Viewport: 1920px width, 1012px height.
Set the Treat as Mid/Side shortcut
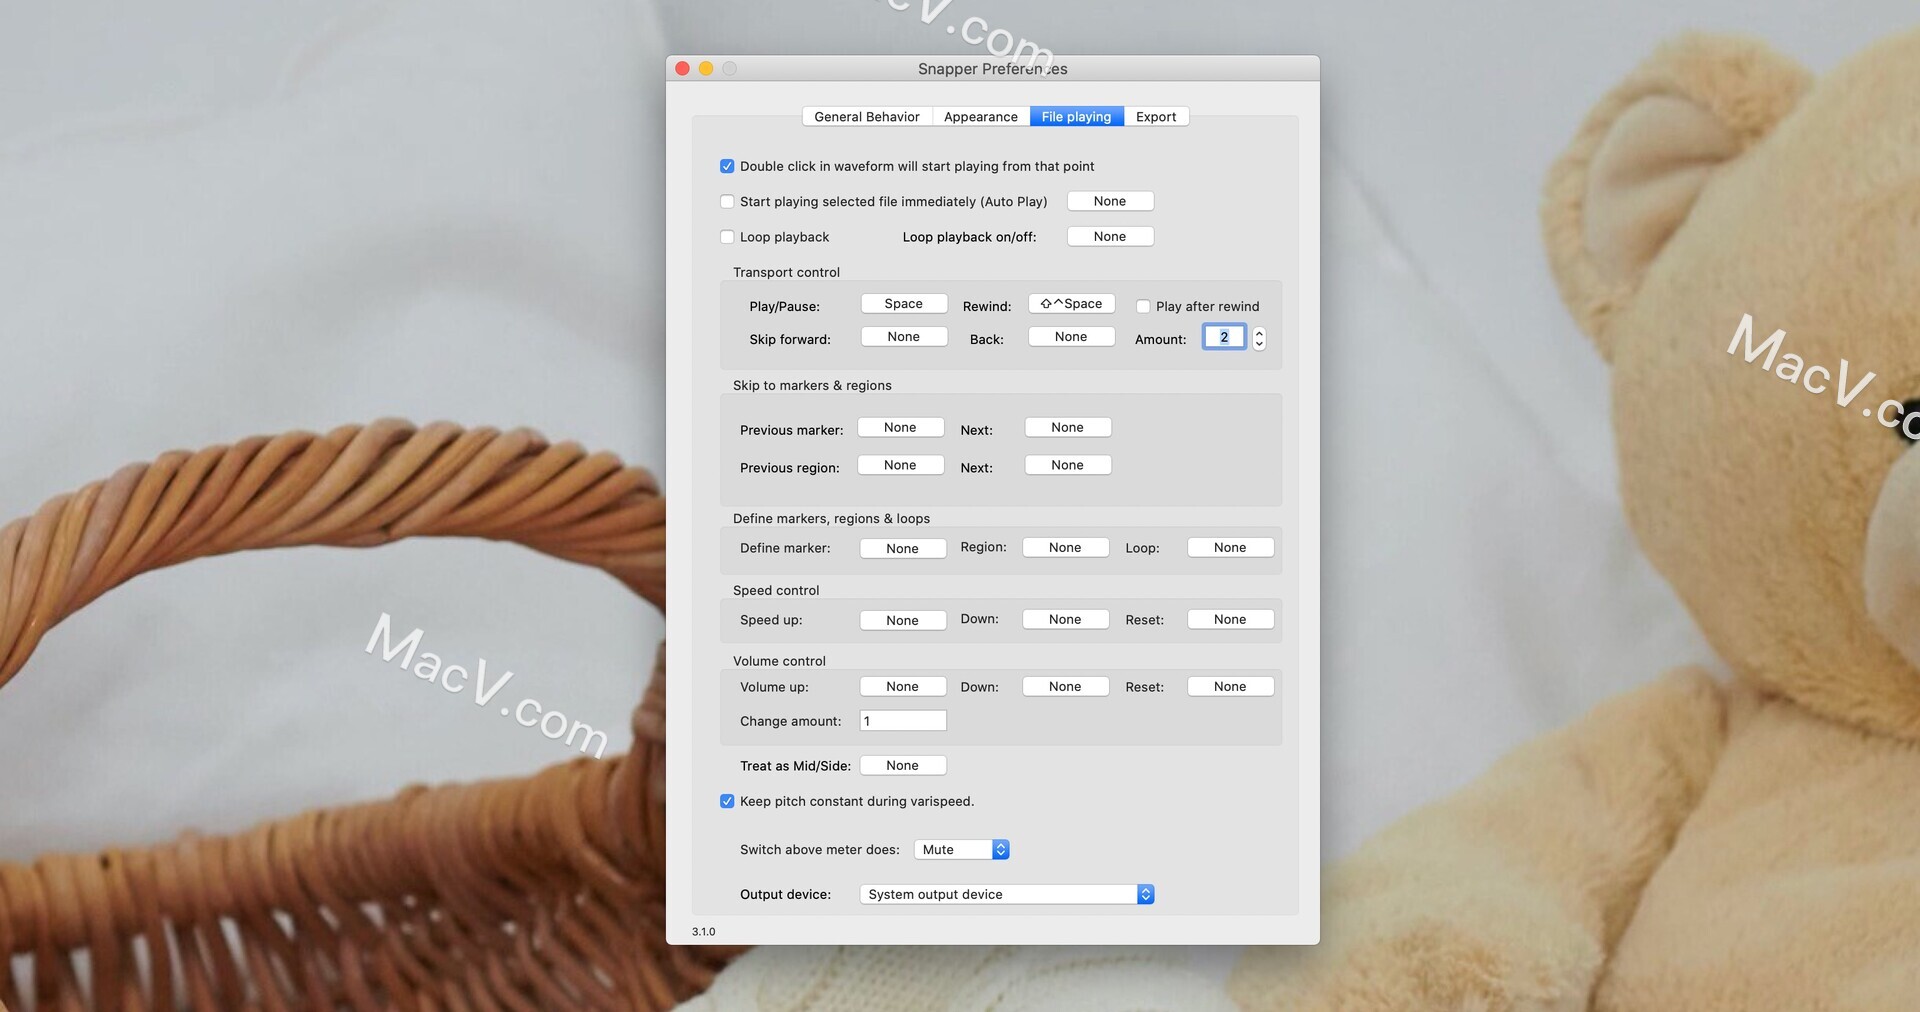(x=903, y=765)
